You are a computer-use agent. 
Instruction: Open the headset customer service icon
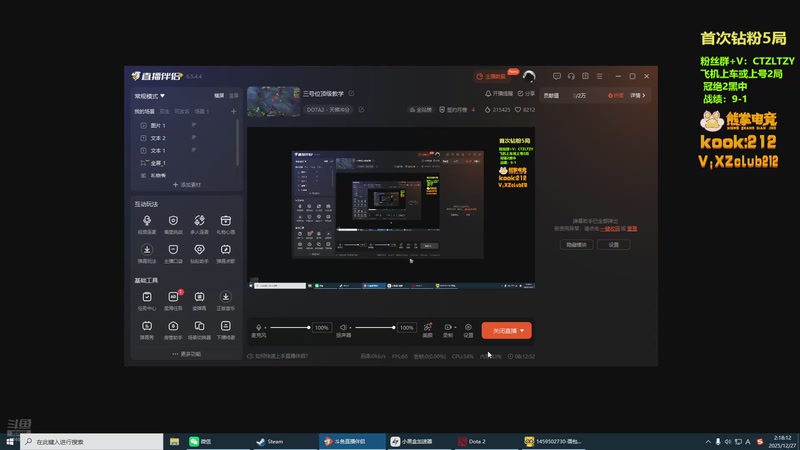click(x=571, y=76)
